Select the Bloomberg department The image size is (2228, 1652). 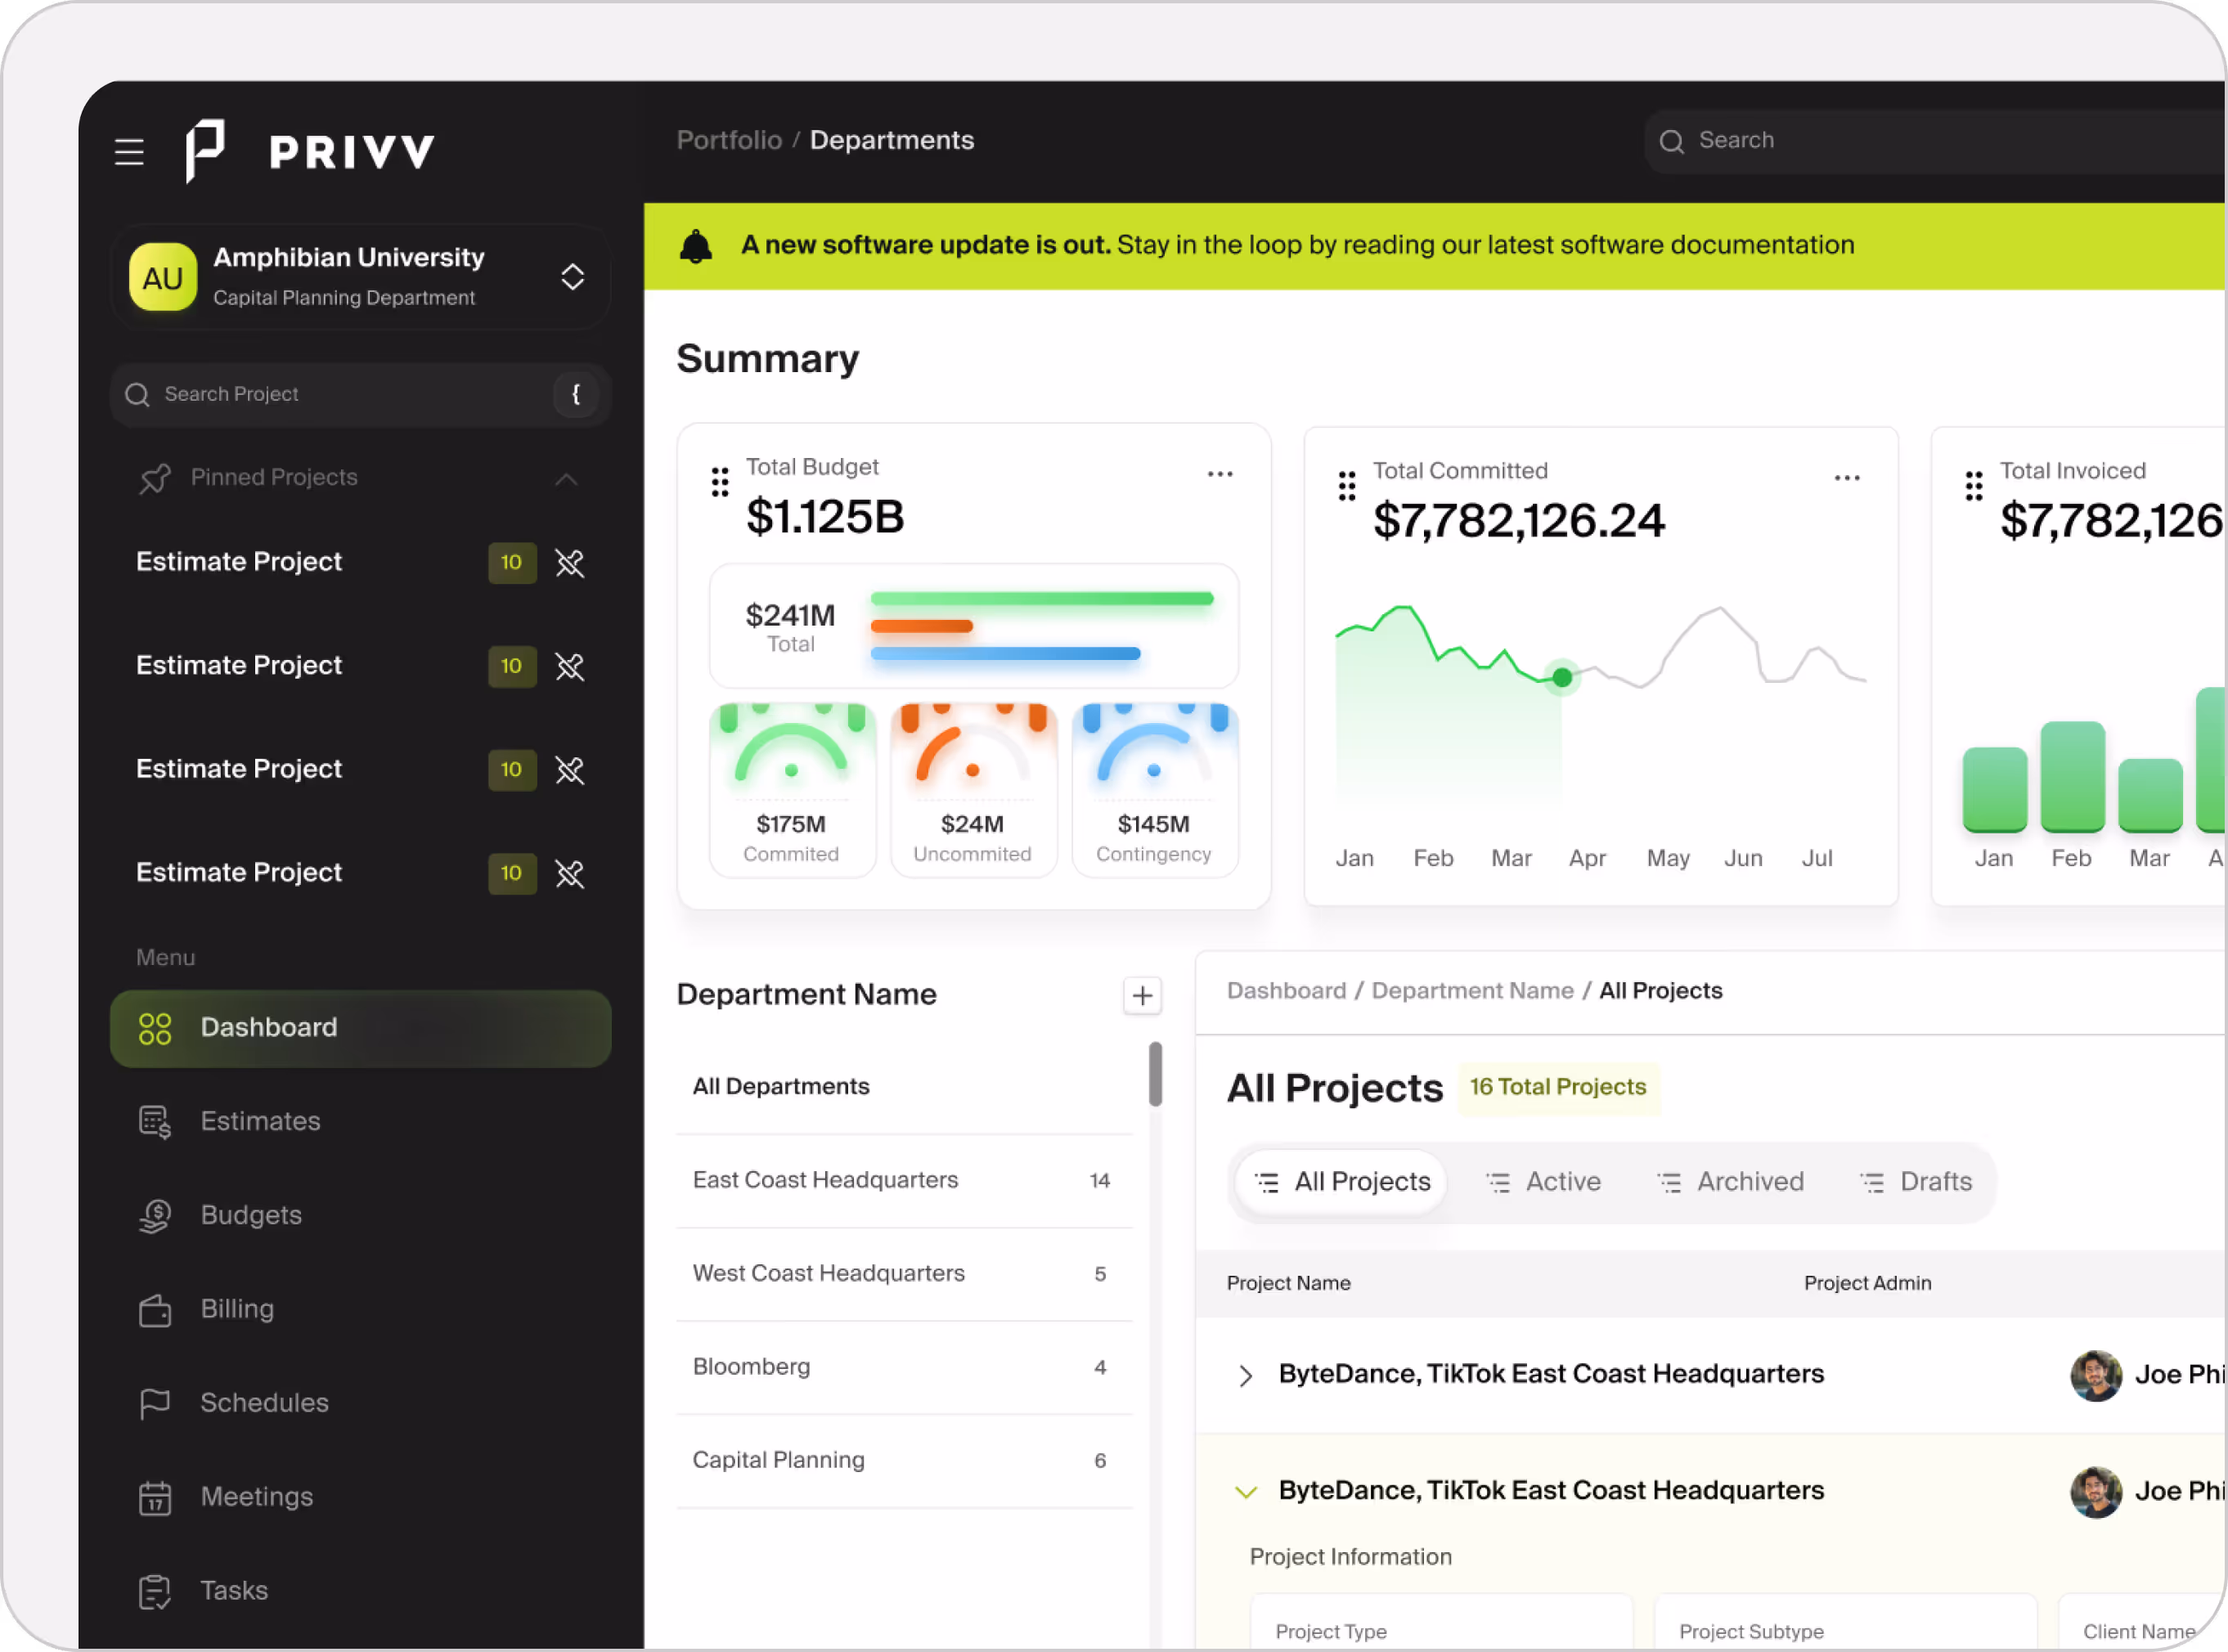tap(904, 1367)
